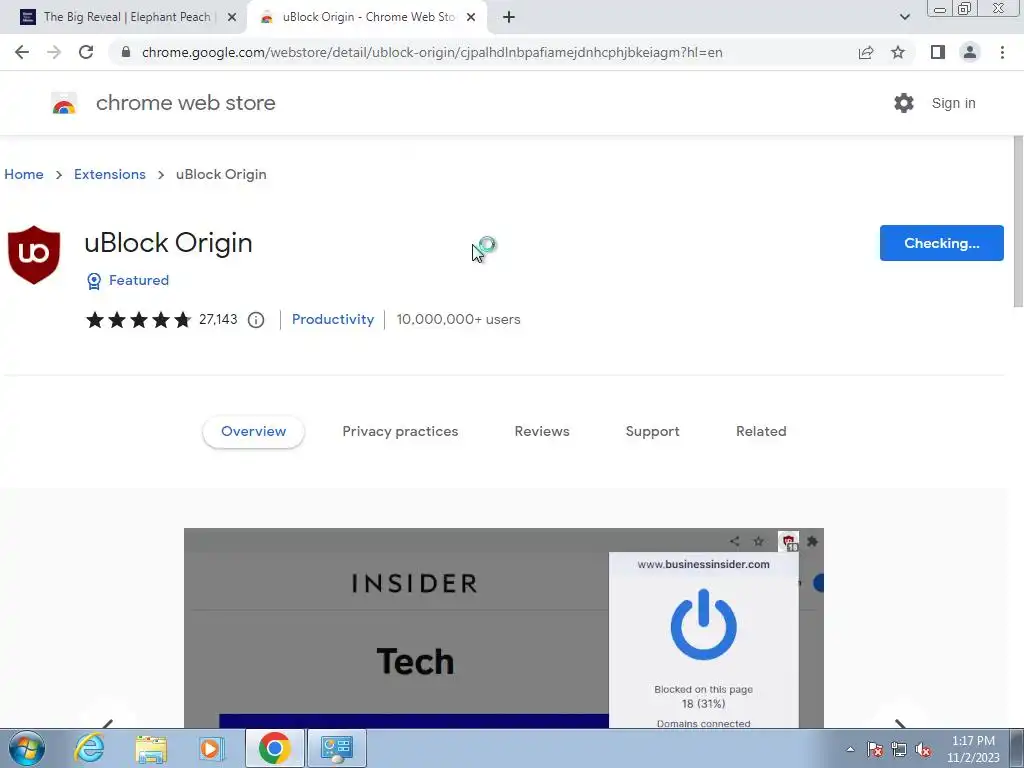Open Windows Media Player from taskbar
This screenshot has width=1024, height=768.
(211, 748)
